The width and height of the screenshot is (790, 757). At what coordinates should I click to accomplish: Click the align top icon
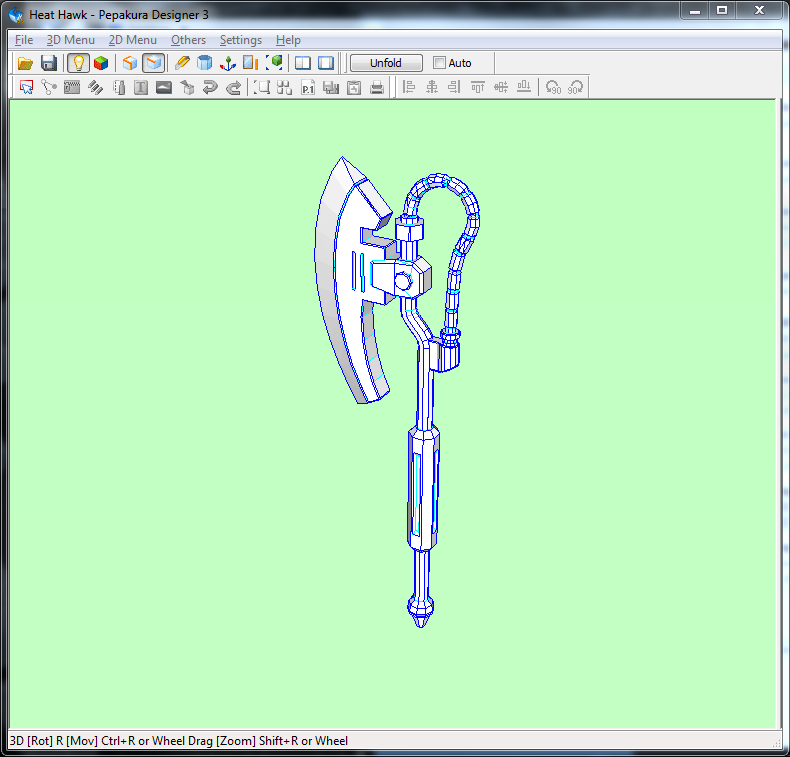click(x=478, y=87)
